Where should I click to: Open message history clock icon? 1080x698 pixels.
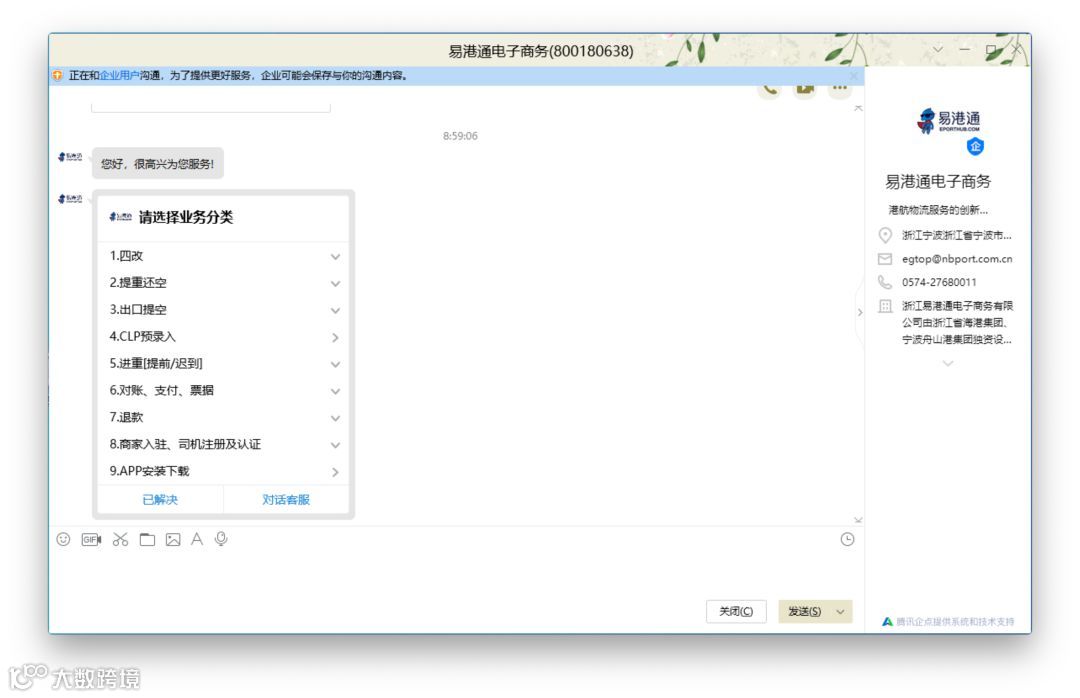(847, 540)
